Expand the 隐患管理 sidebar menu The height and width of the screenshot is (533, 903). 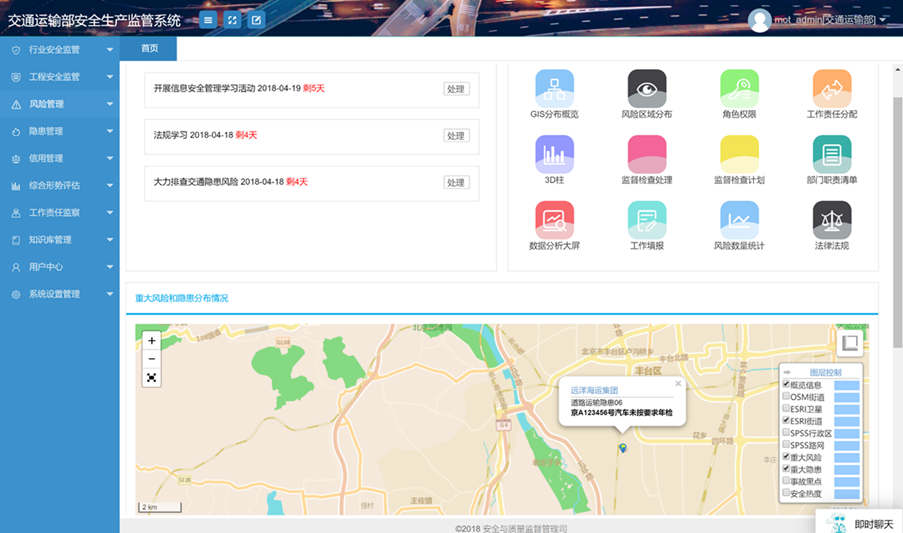click(60, 131)
